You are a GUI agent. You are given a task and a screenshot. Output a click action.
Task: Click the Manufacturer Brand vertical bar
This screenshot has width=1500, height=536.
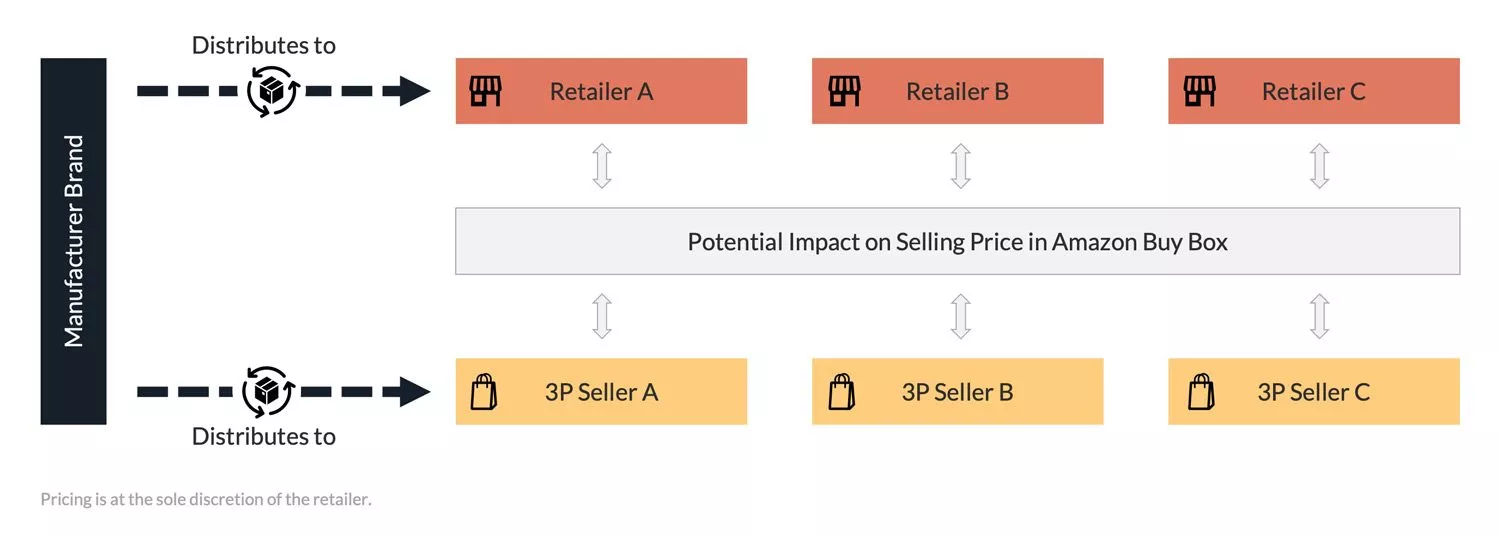click(x=73, y=241)
